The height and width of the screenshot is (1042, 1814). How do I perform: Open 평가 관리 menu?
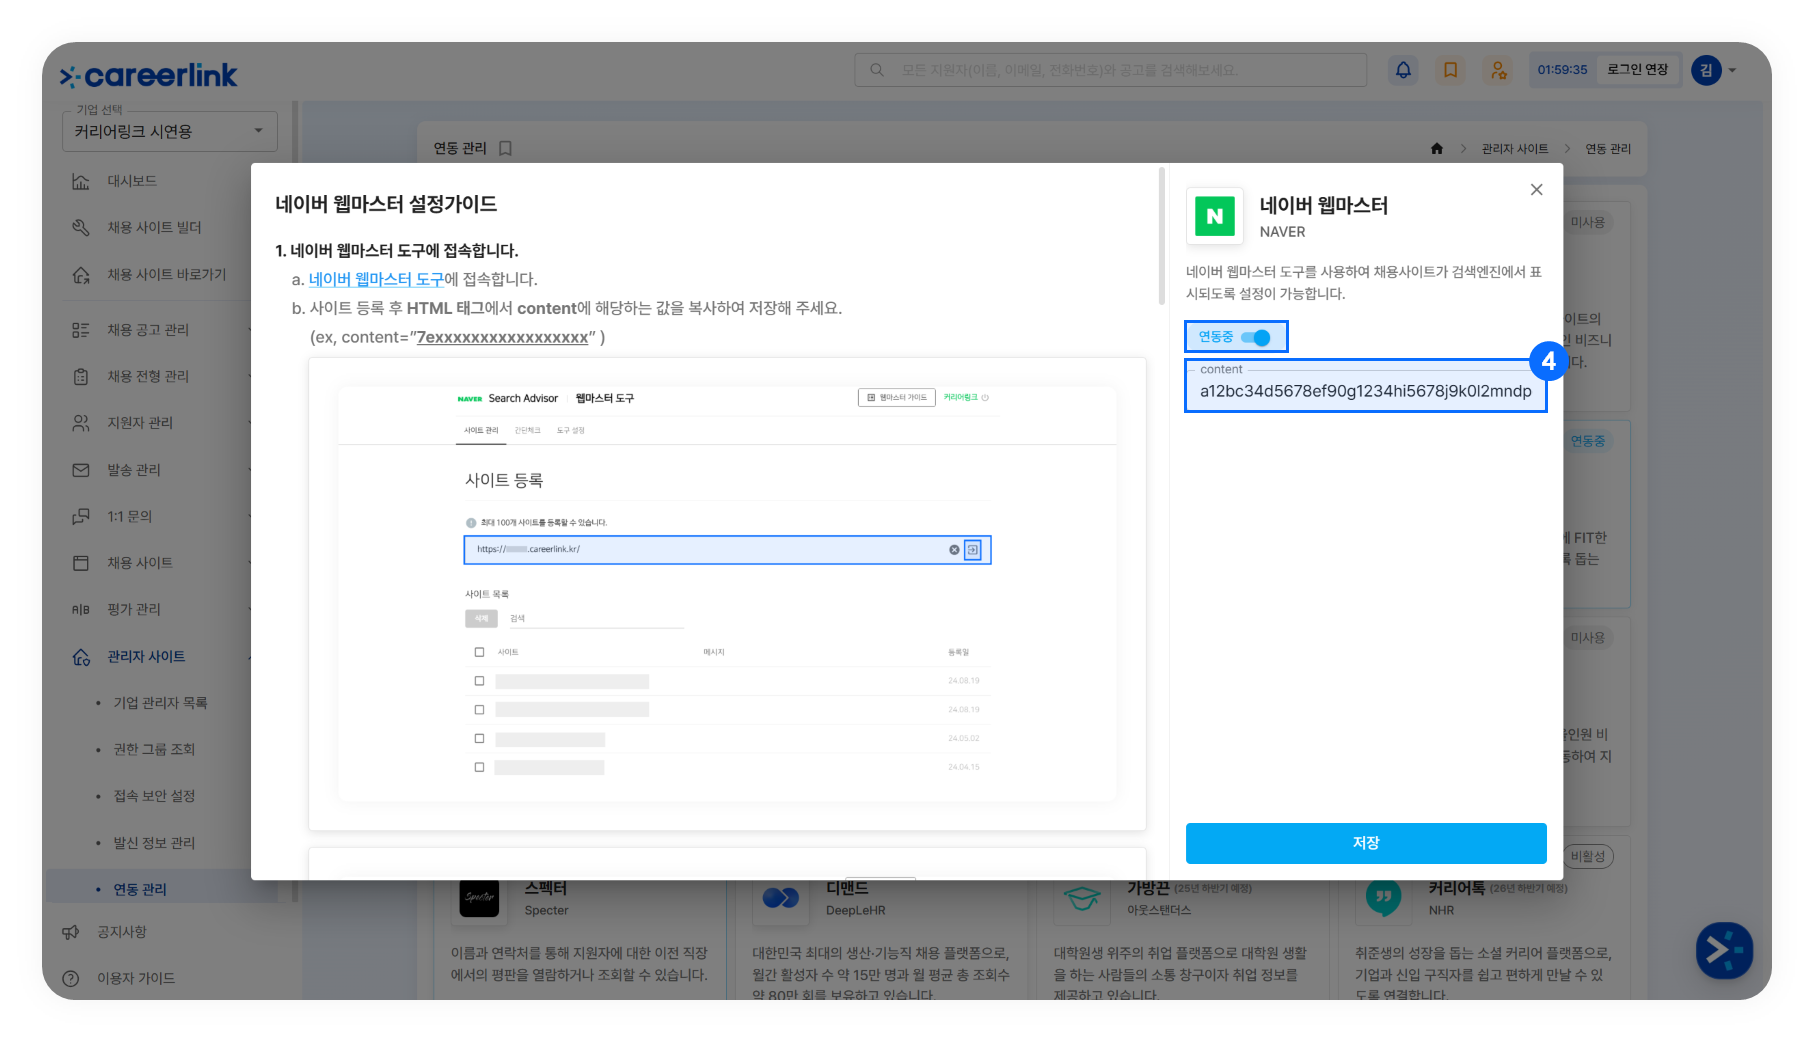[134, 609]
